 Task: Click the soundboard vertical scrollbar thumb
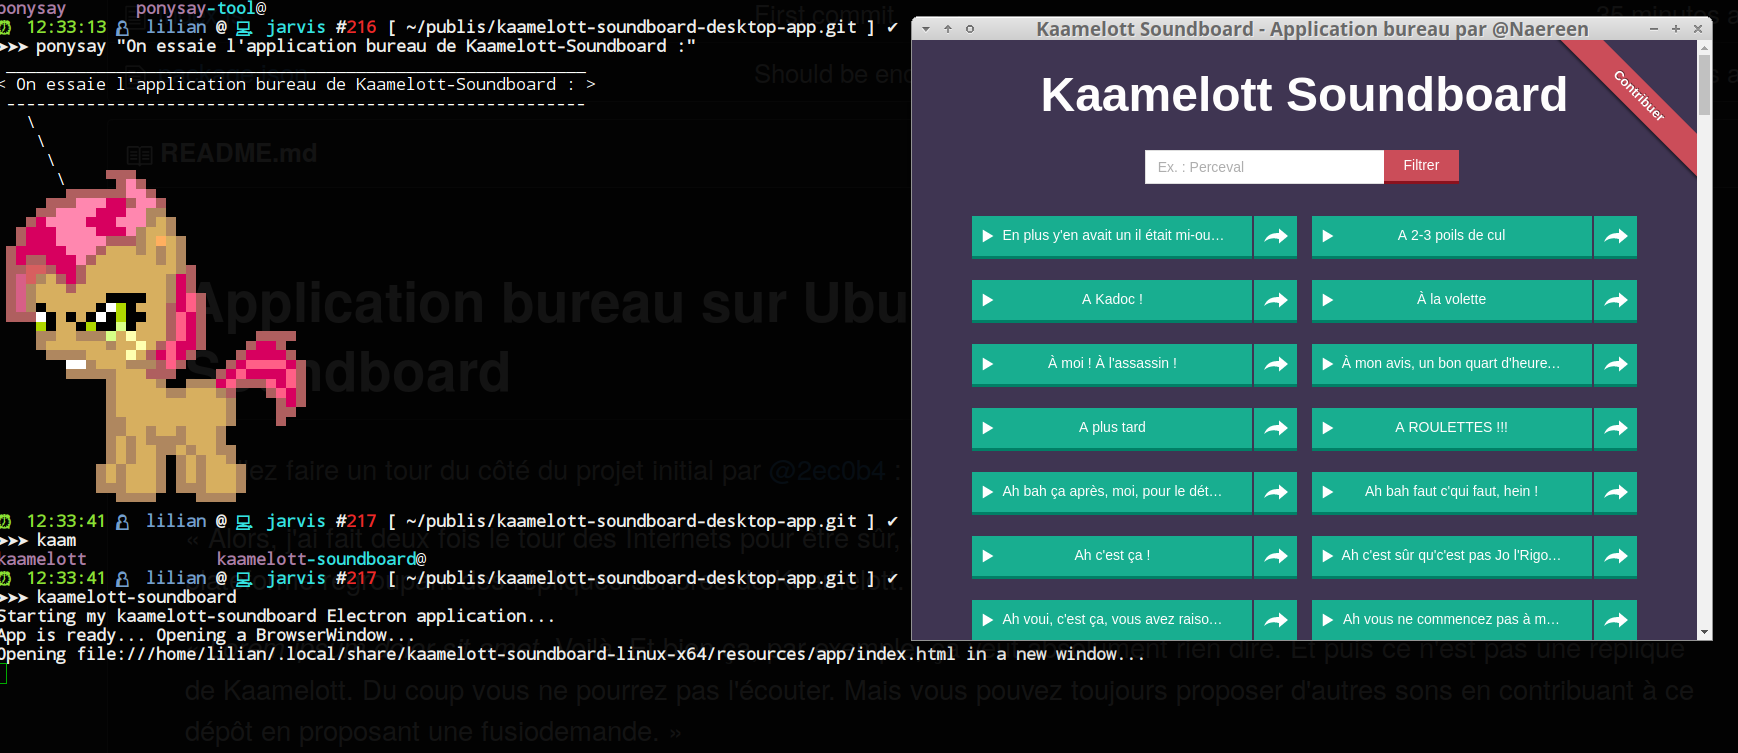(1704, 86)
